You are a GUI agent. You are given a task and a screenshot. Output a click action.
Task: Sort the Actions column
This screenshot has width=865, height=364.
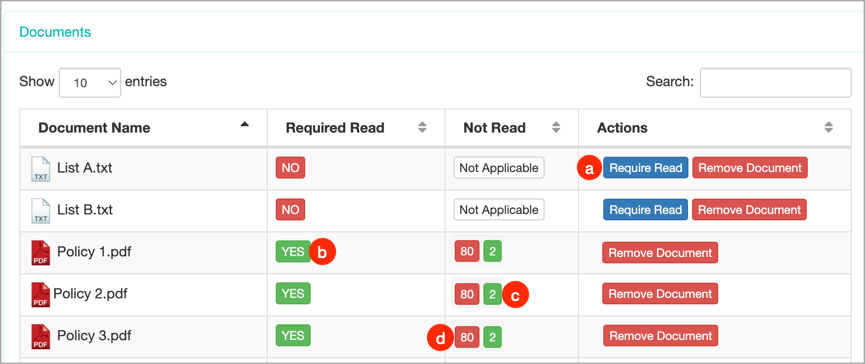click(828, 128)
